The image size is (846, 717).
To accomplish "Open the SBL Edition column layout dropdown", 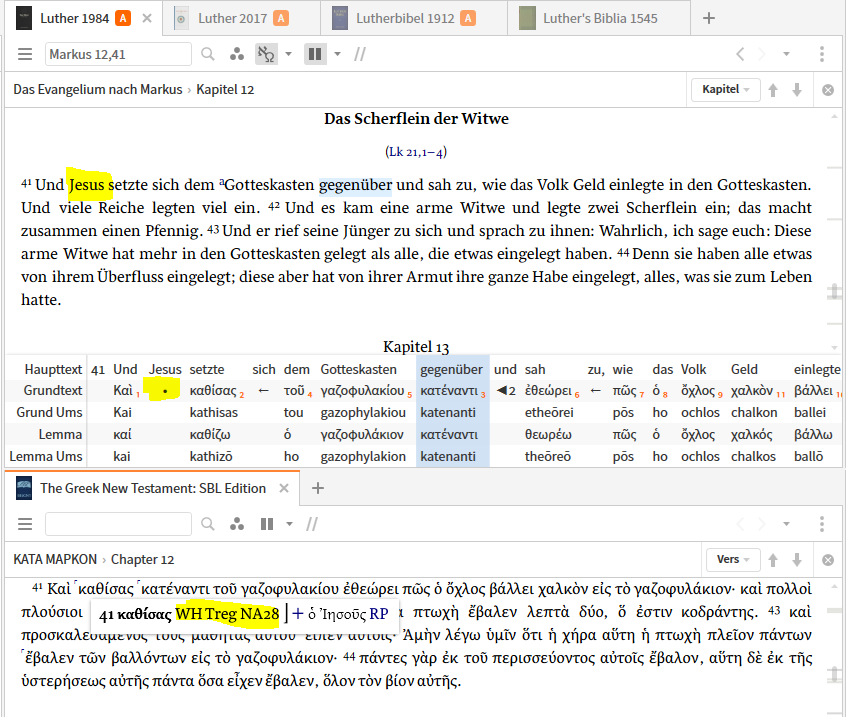I will 290,524.
